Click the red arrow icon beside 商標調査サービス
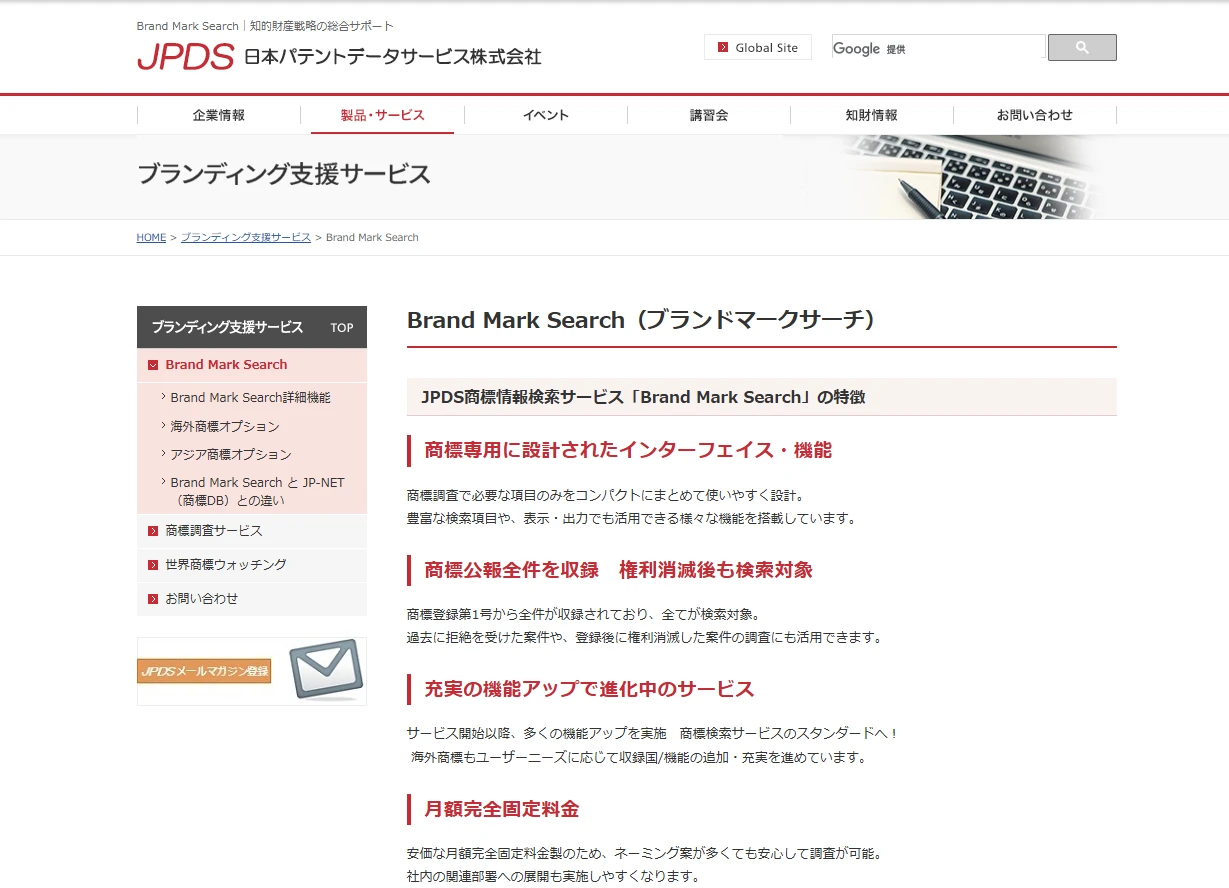The width and height of the screenshot is (1229, 888). (153, 531)
